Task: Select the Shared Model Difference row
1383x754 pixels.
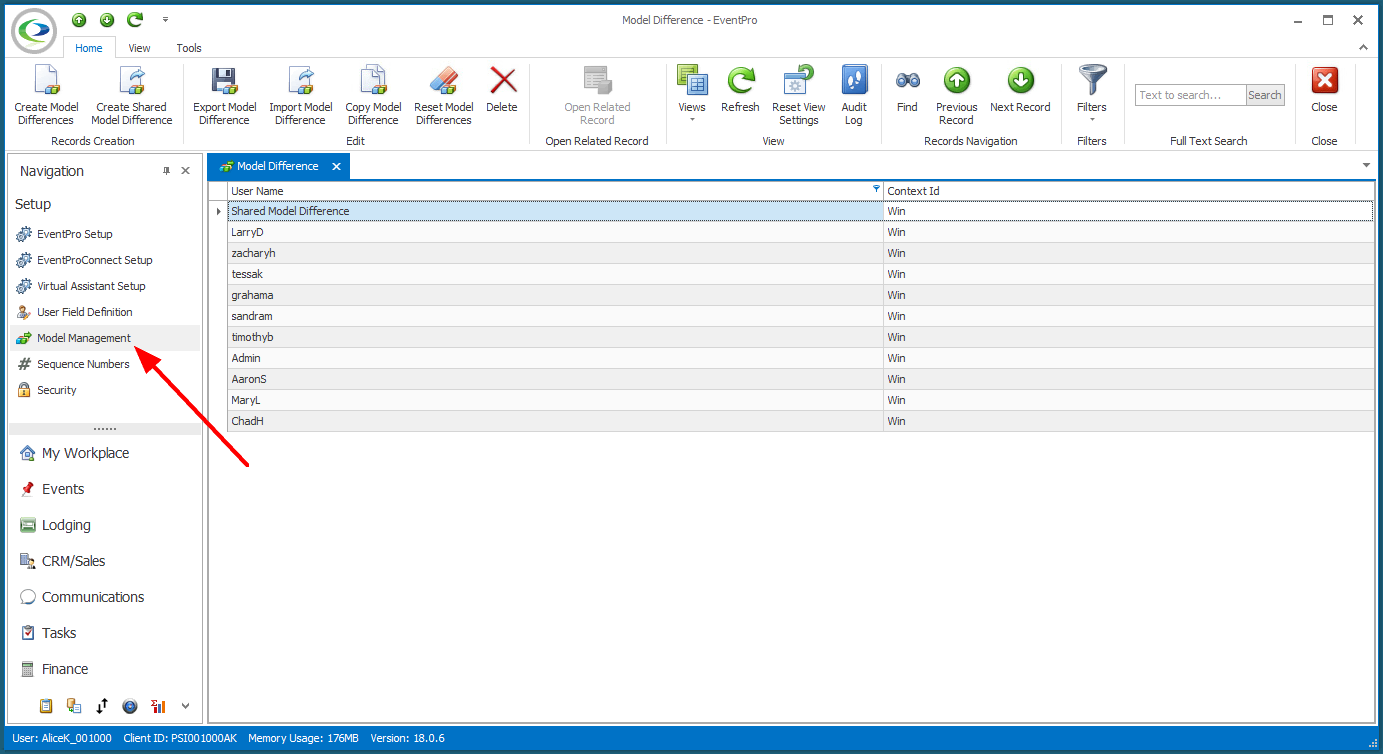Action: [x=800, y=211]
